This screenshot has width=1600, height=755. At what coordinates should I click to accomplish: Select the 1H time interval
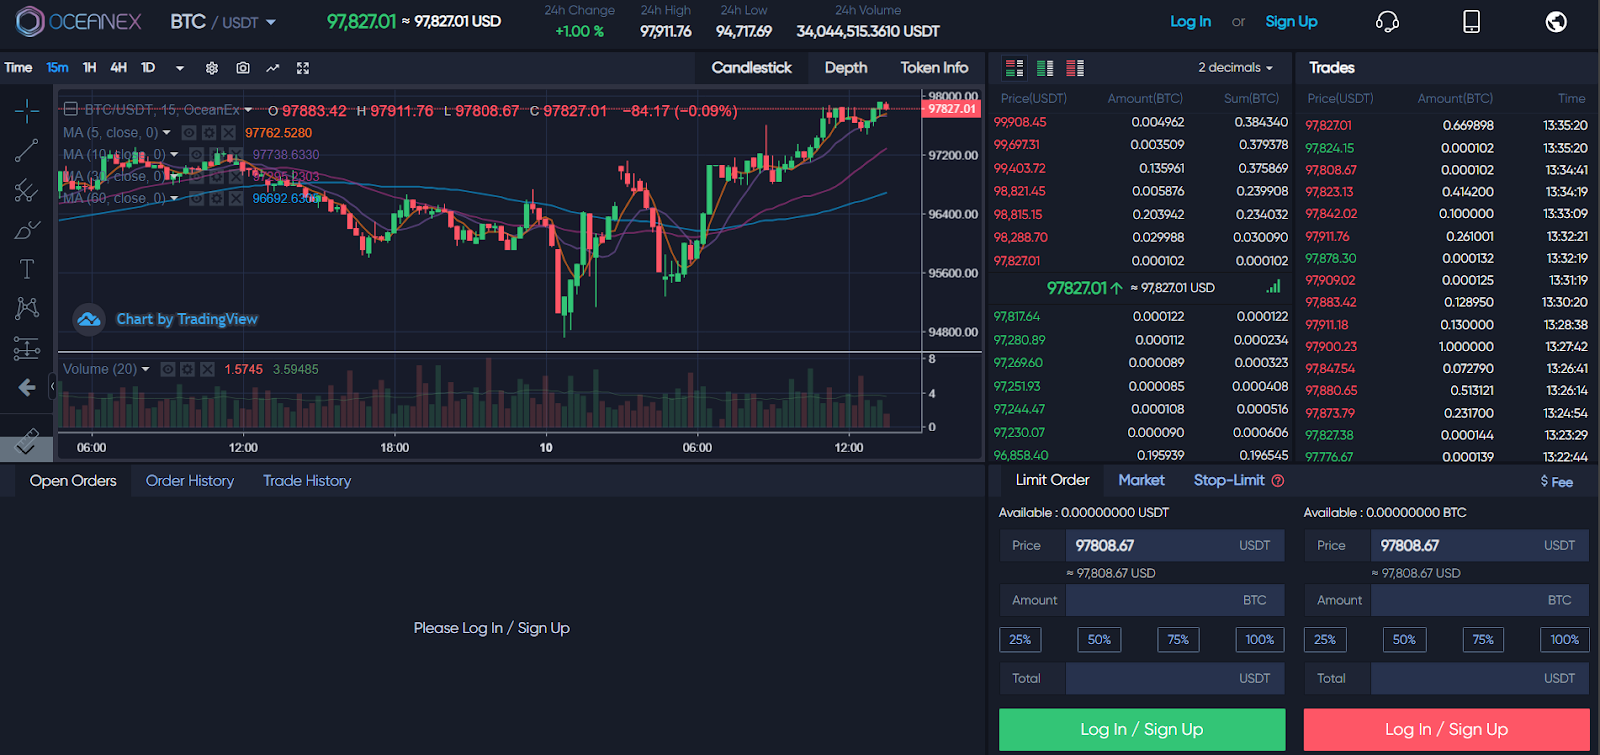coord(90,68)
